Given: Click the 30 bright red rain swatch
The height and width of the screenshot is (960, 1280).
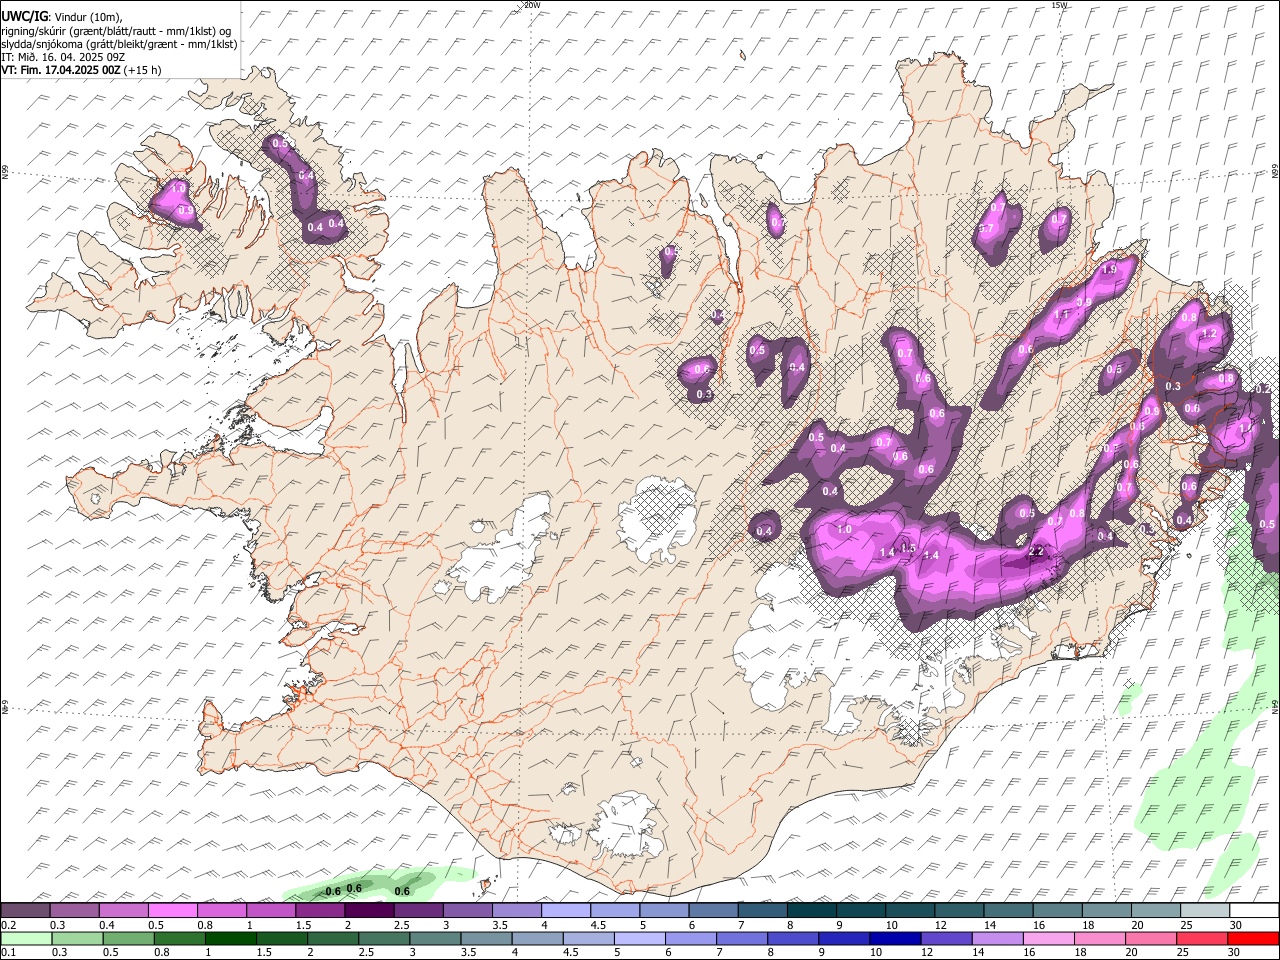Looking at the screenshot, I should (x=1253, y=938).
